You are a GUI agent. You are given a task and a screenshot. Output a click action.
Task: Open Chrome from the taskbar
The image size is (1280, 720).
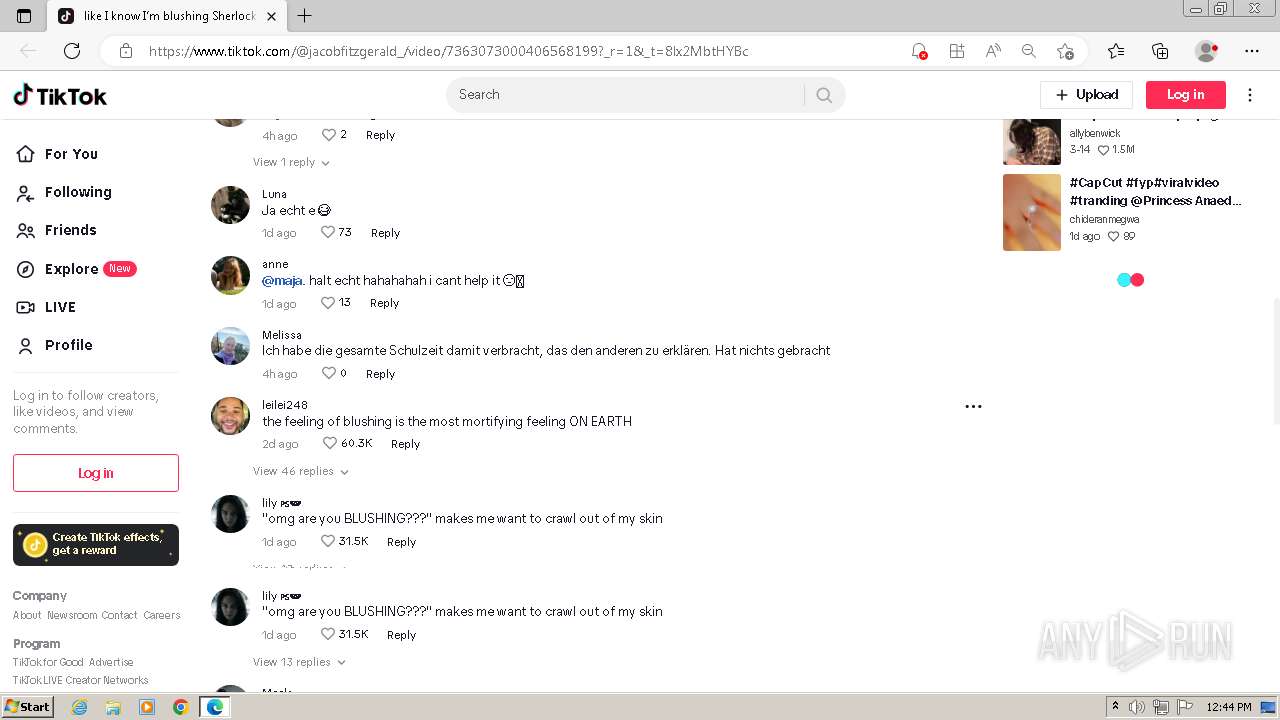click(x=180, y=707)
